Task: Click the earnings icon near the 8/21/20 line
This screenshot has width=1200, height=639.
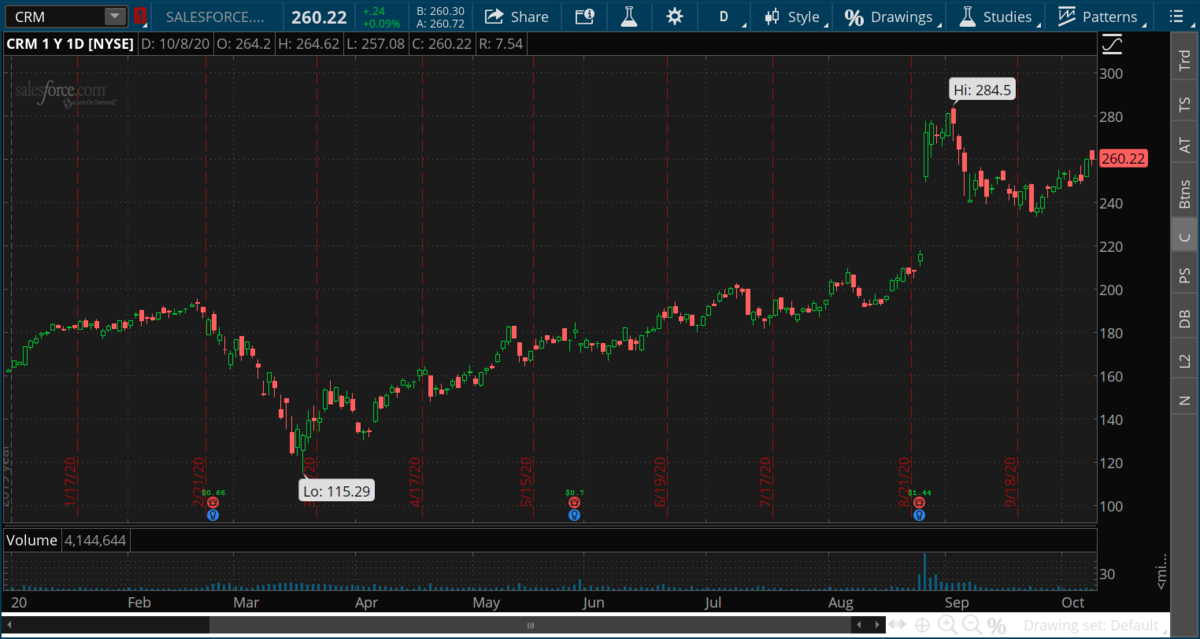Action: (x=918, y=502)
